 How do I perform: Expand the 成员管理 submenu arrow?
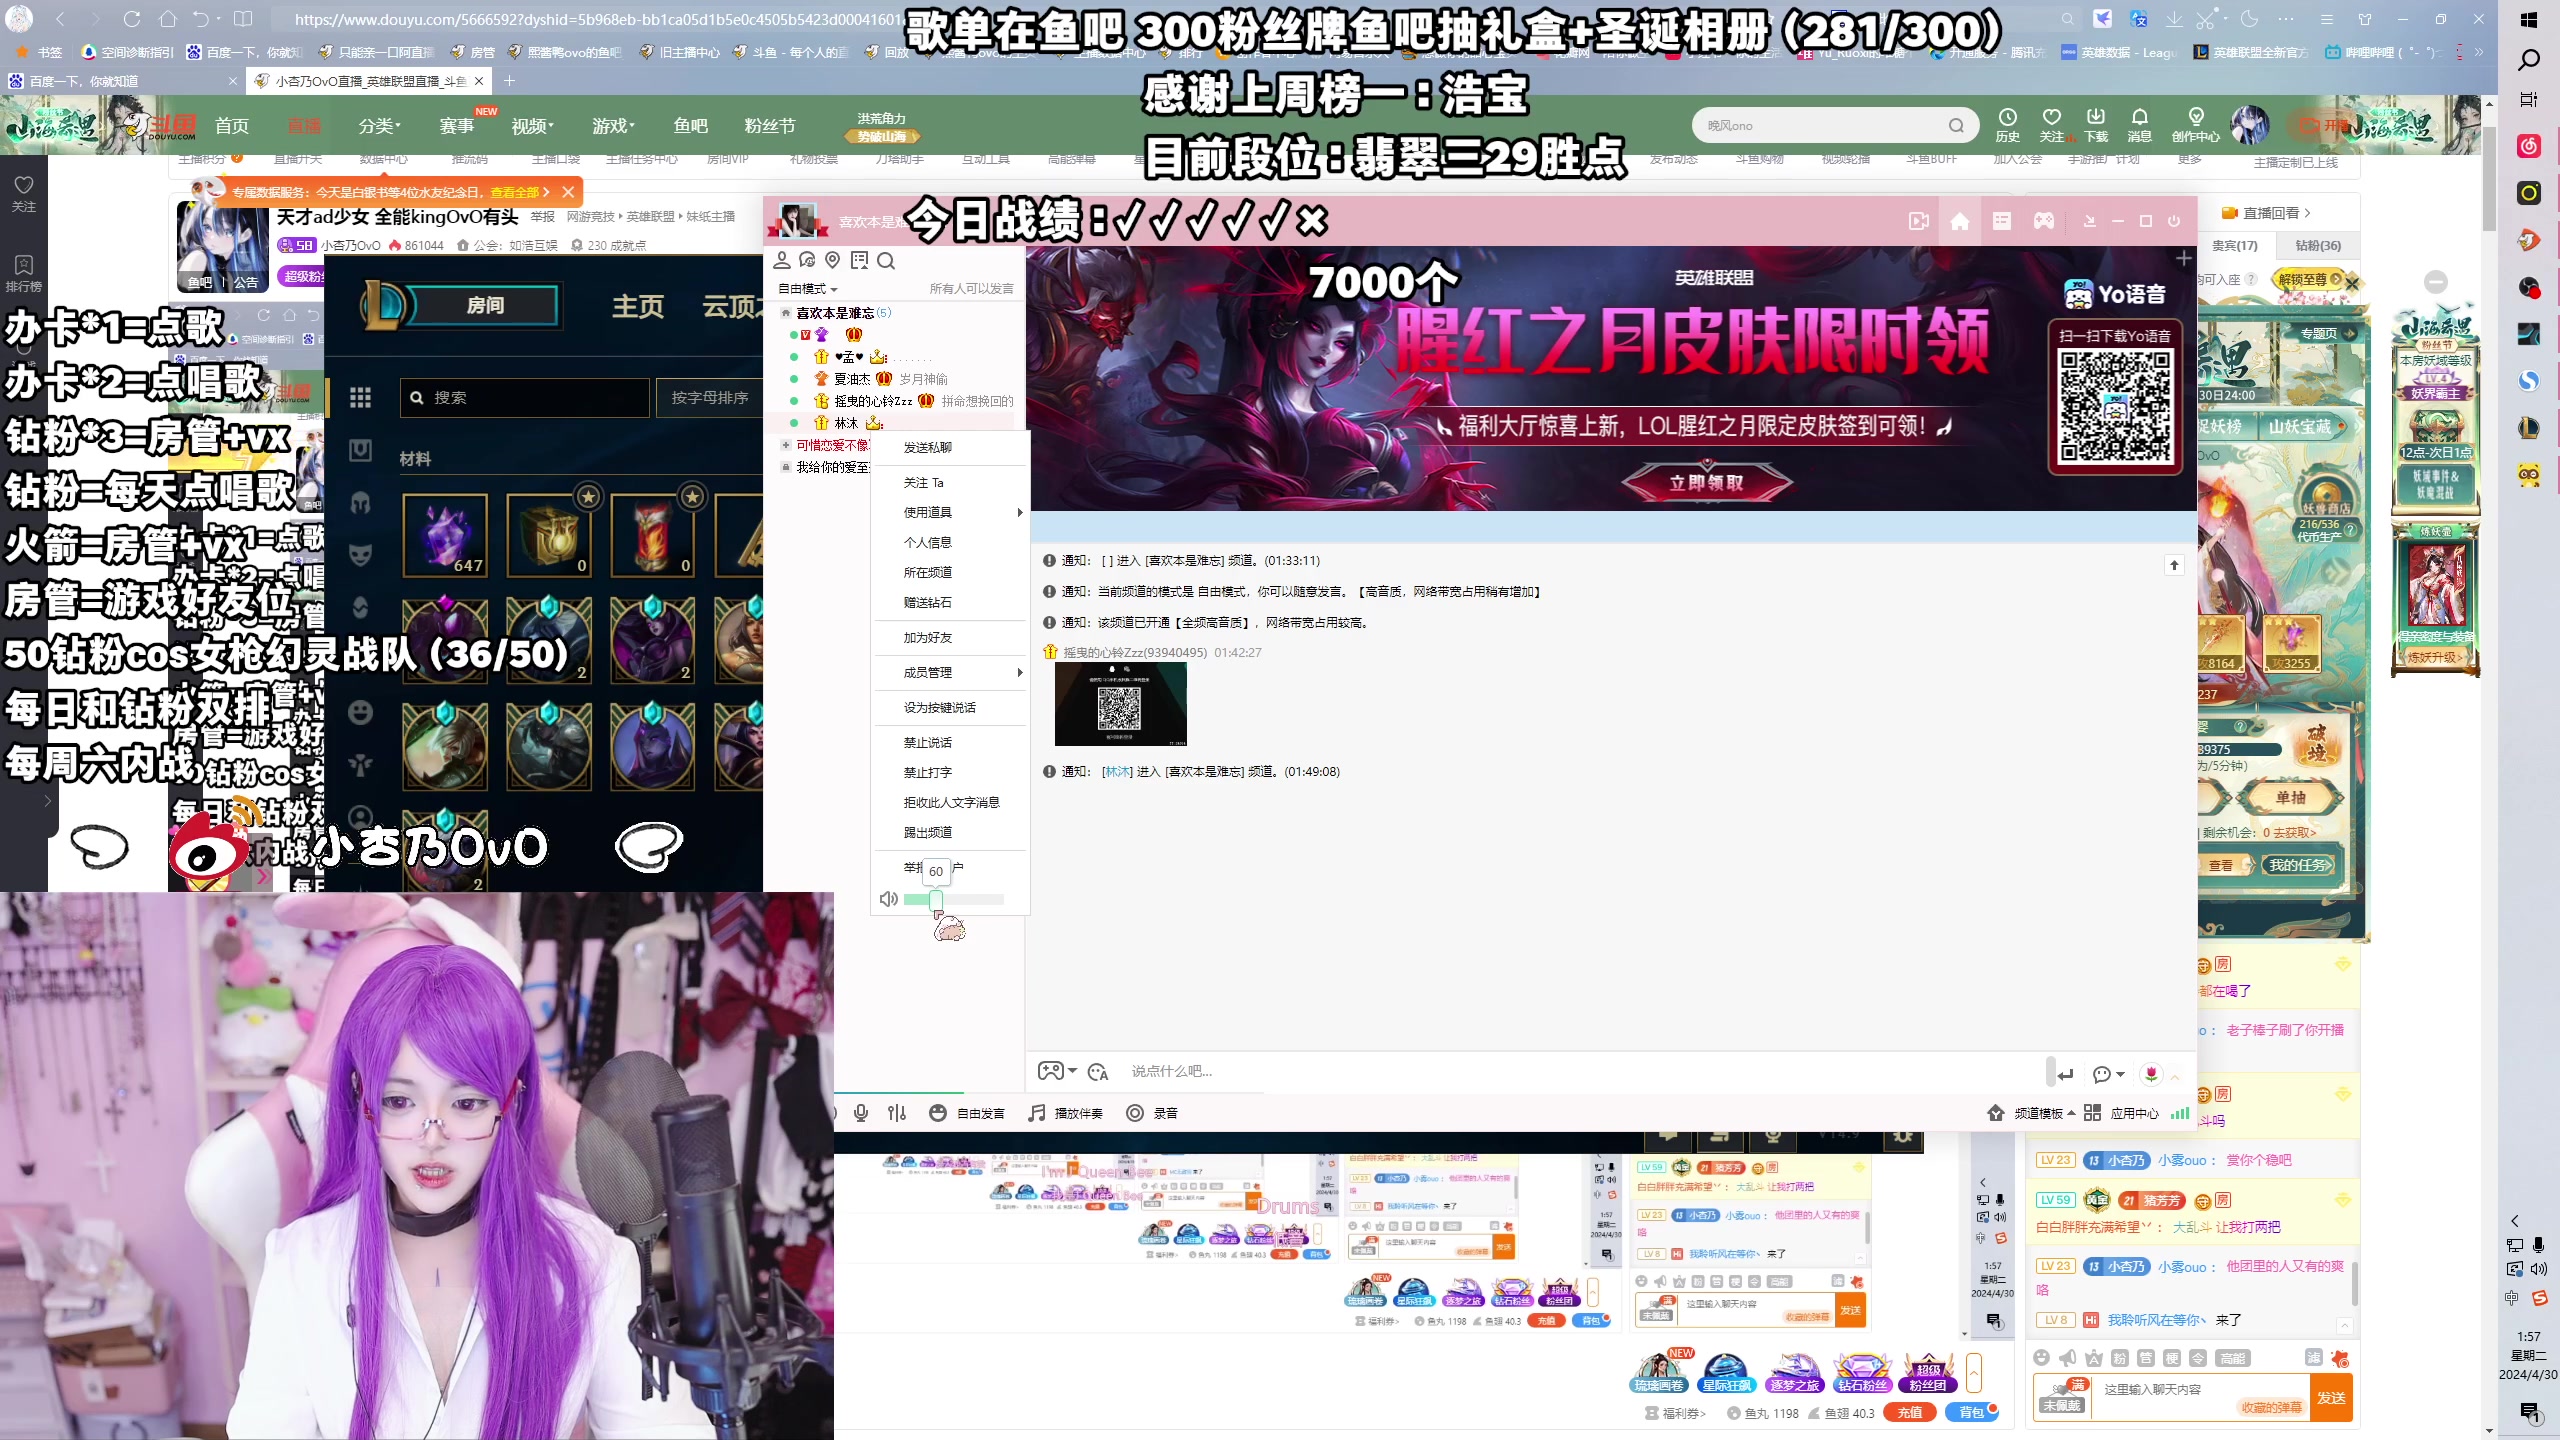[x=1019, y=672]
